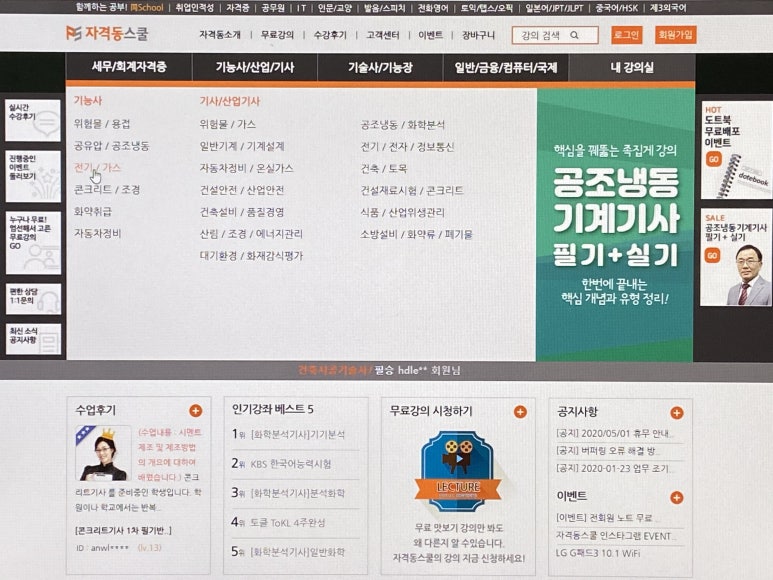Select 일반기계 / 기계설계
The image size is (773, 580).
tap(242, 146)
